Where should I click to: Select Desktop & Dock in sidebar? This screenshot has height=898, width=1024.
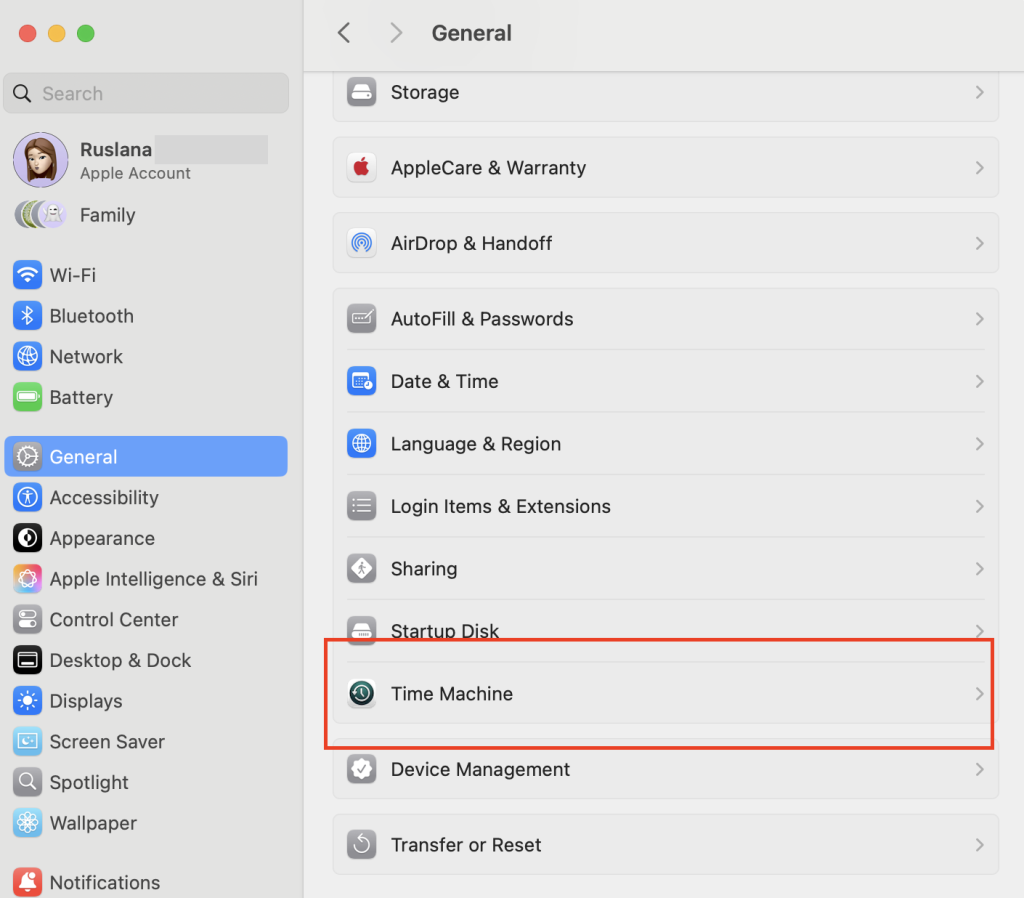(120, 660)
